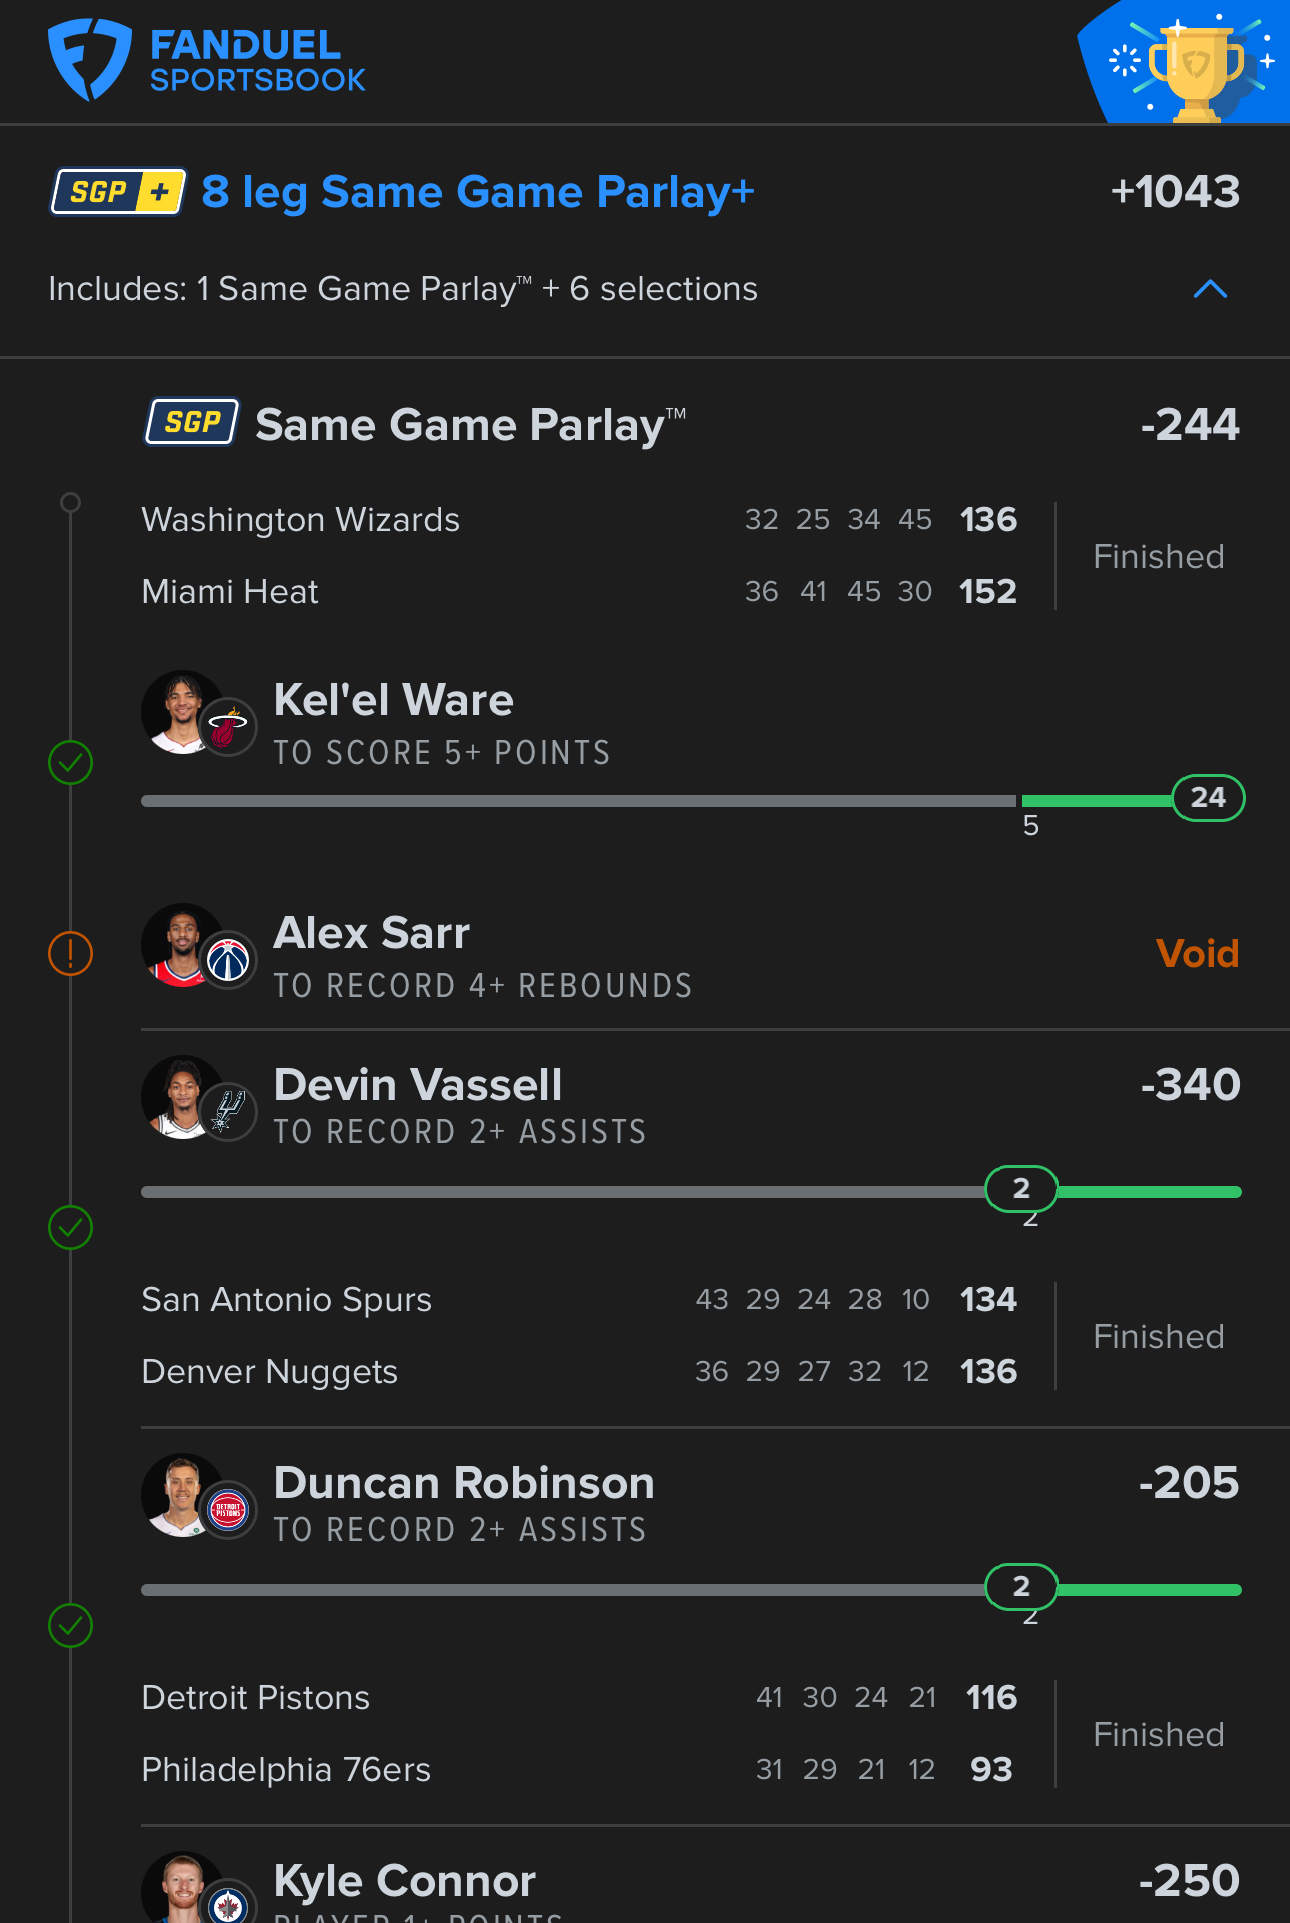Image resolution: width=1290 pixels, height=1923 pixels.
Task: Click the 24 marker on Ware's points bar
Action: pyautogui.click(x=1208, y=798)
